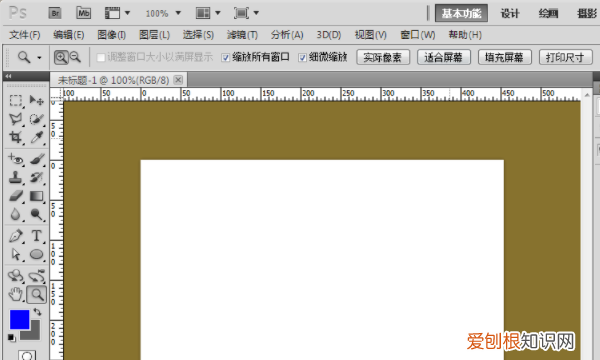Click the 打印尺寸 button
600x360 pixels.
pos(566,57)
